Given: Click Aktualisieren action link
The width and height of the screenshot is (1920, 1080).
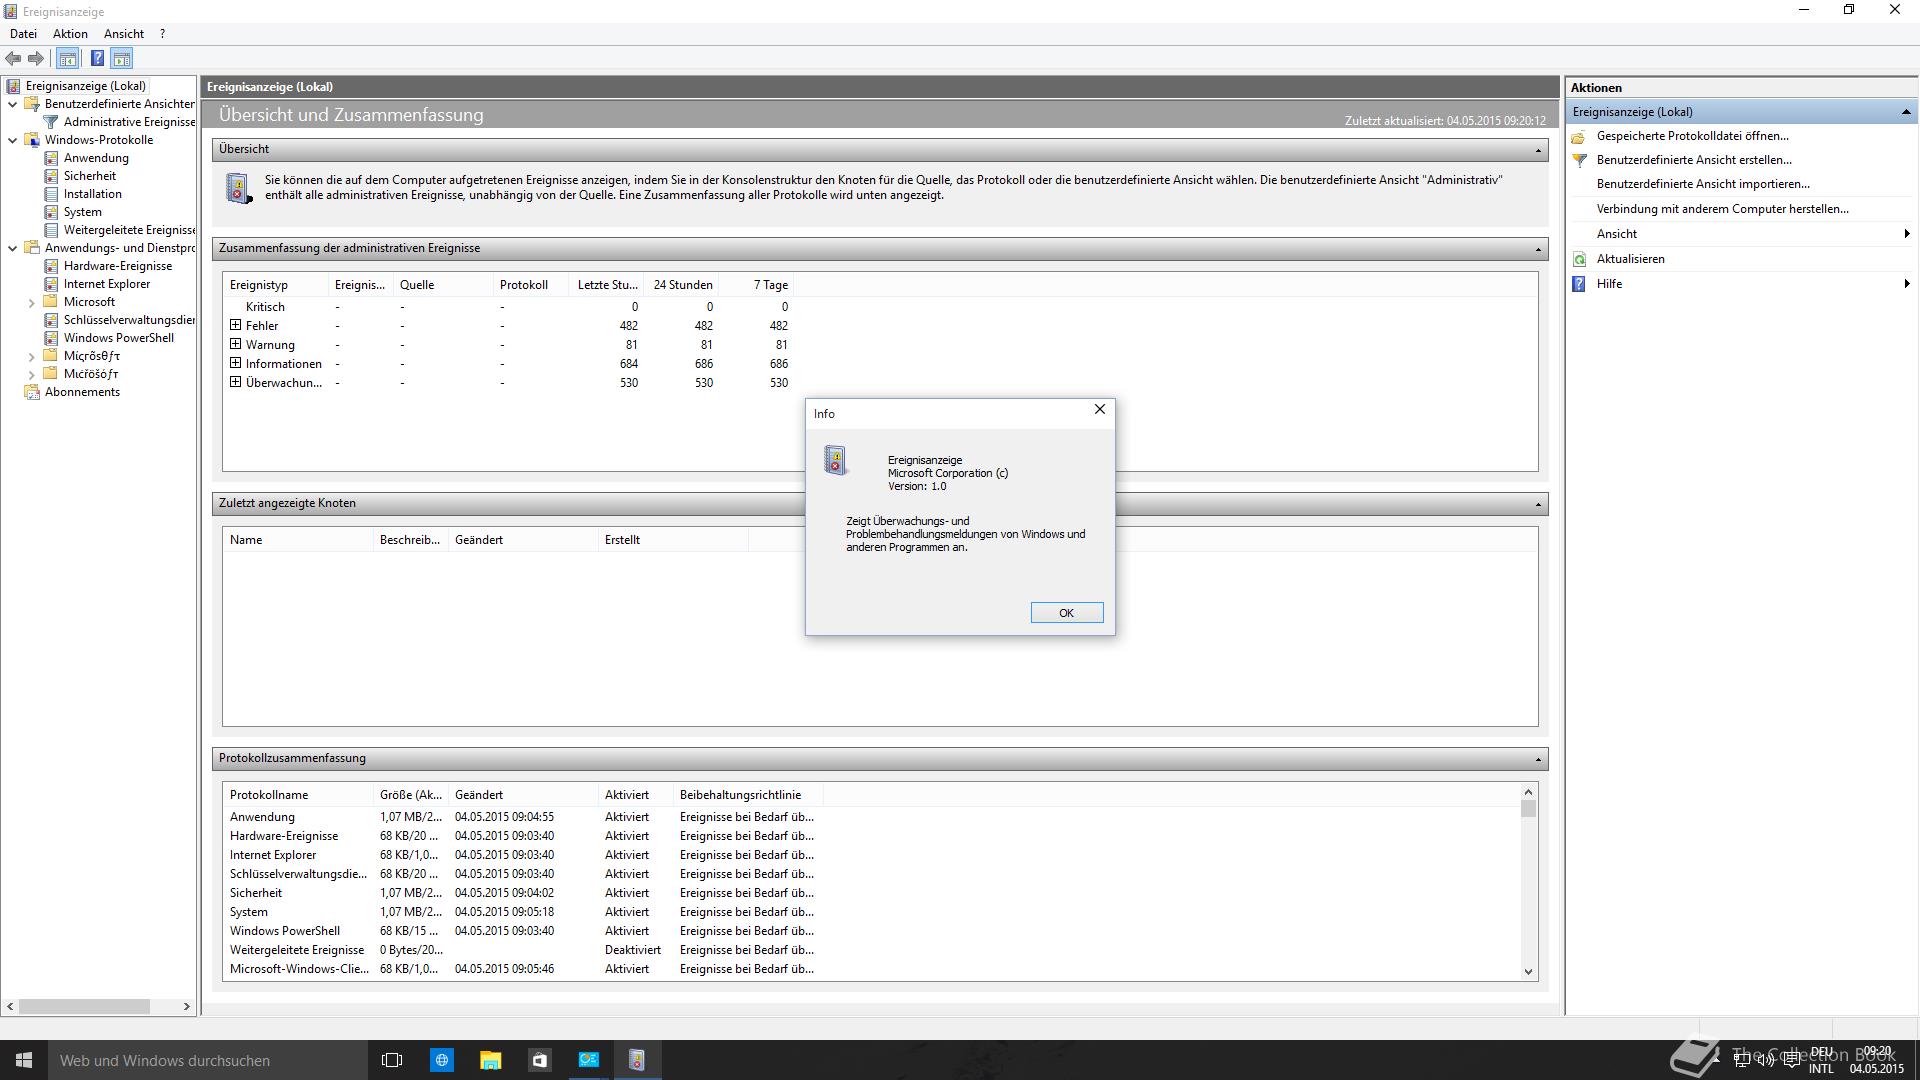Looking at the screenshot, I should (1630, 259).
